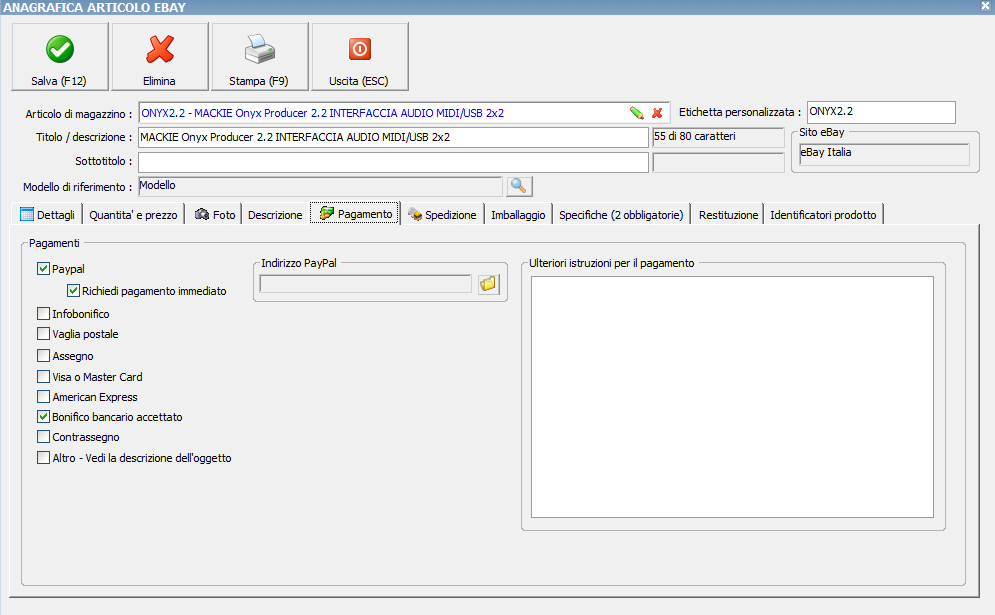Uncheck Bonifico bancario accettato

[x=43, y=417]
